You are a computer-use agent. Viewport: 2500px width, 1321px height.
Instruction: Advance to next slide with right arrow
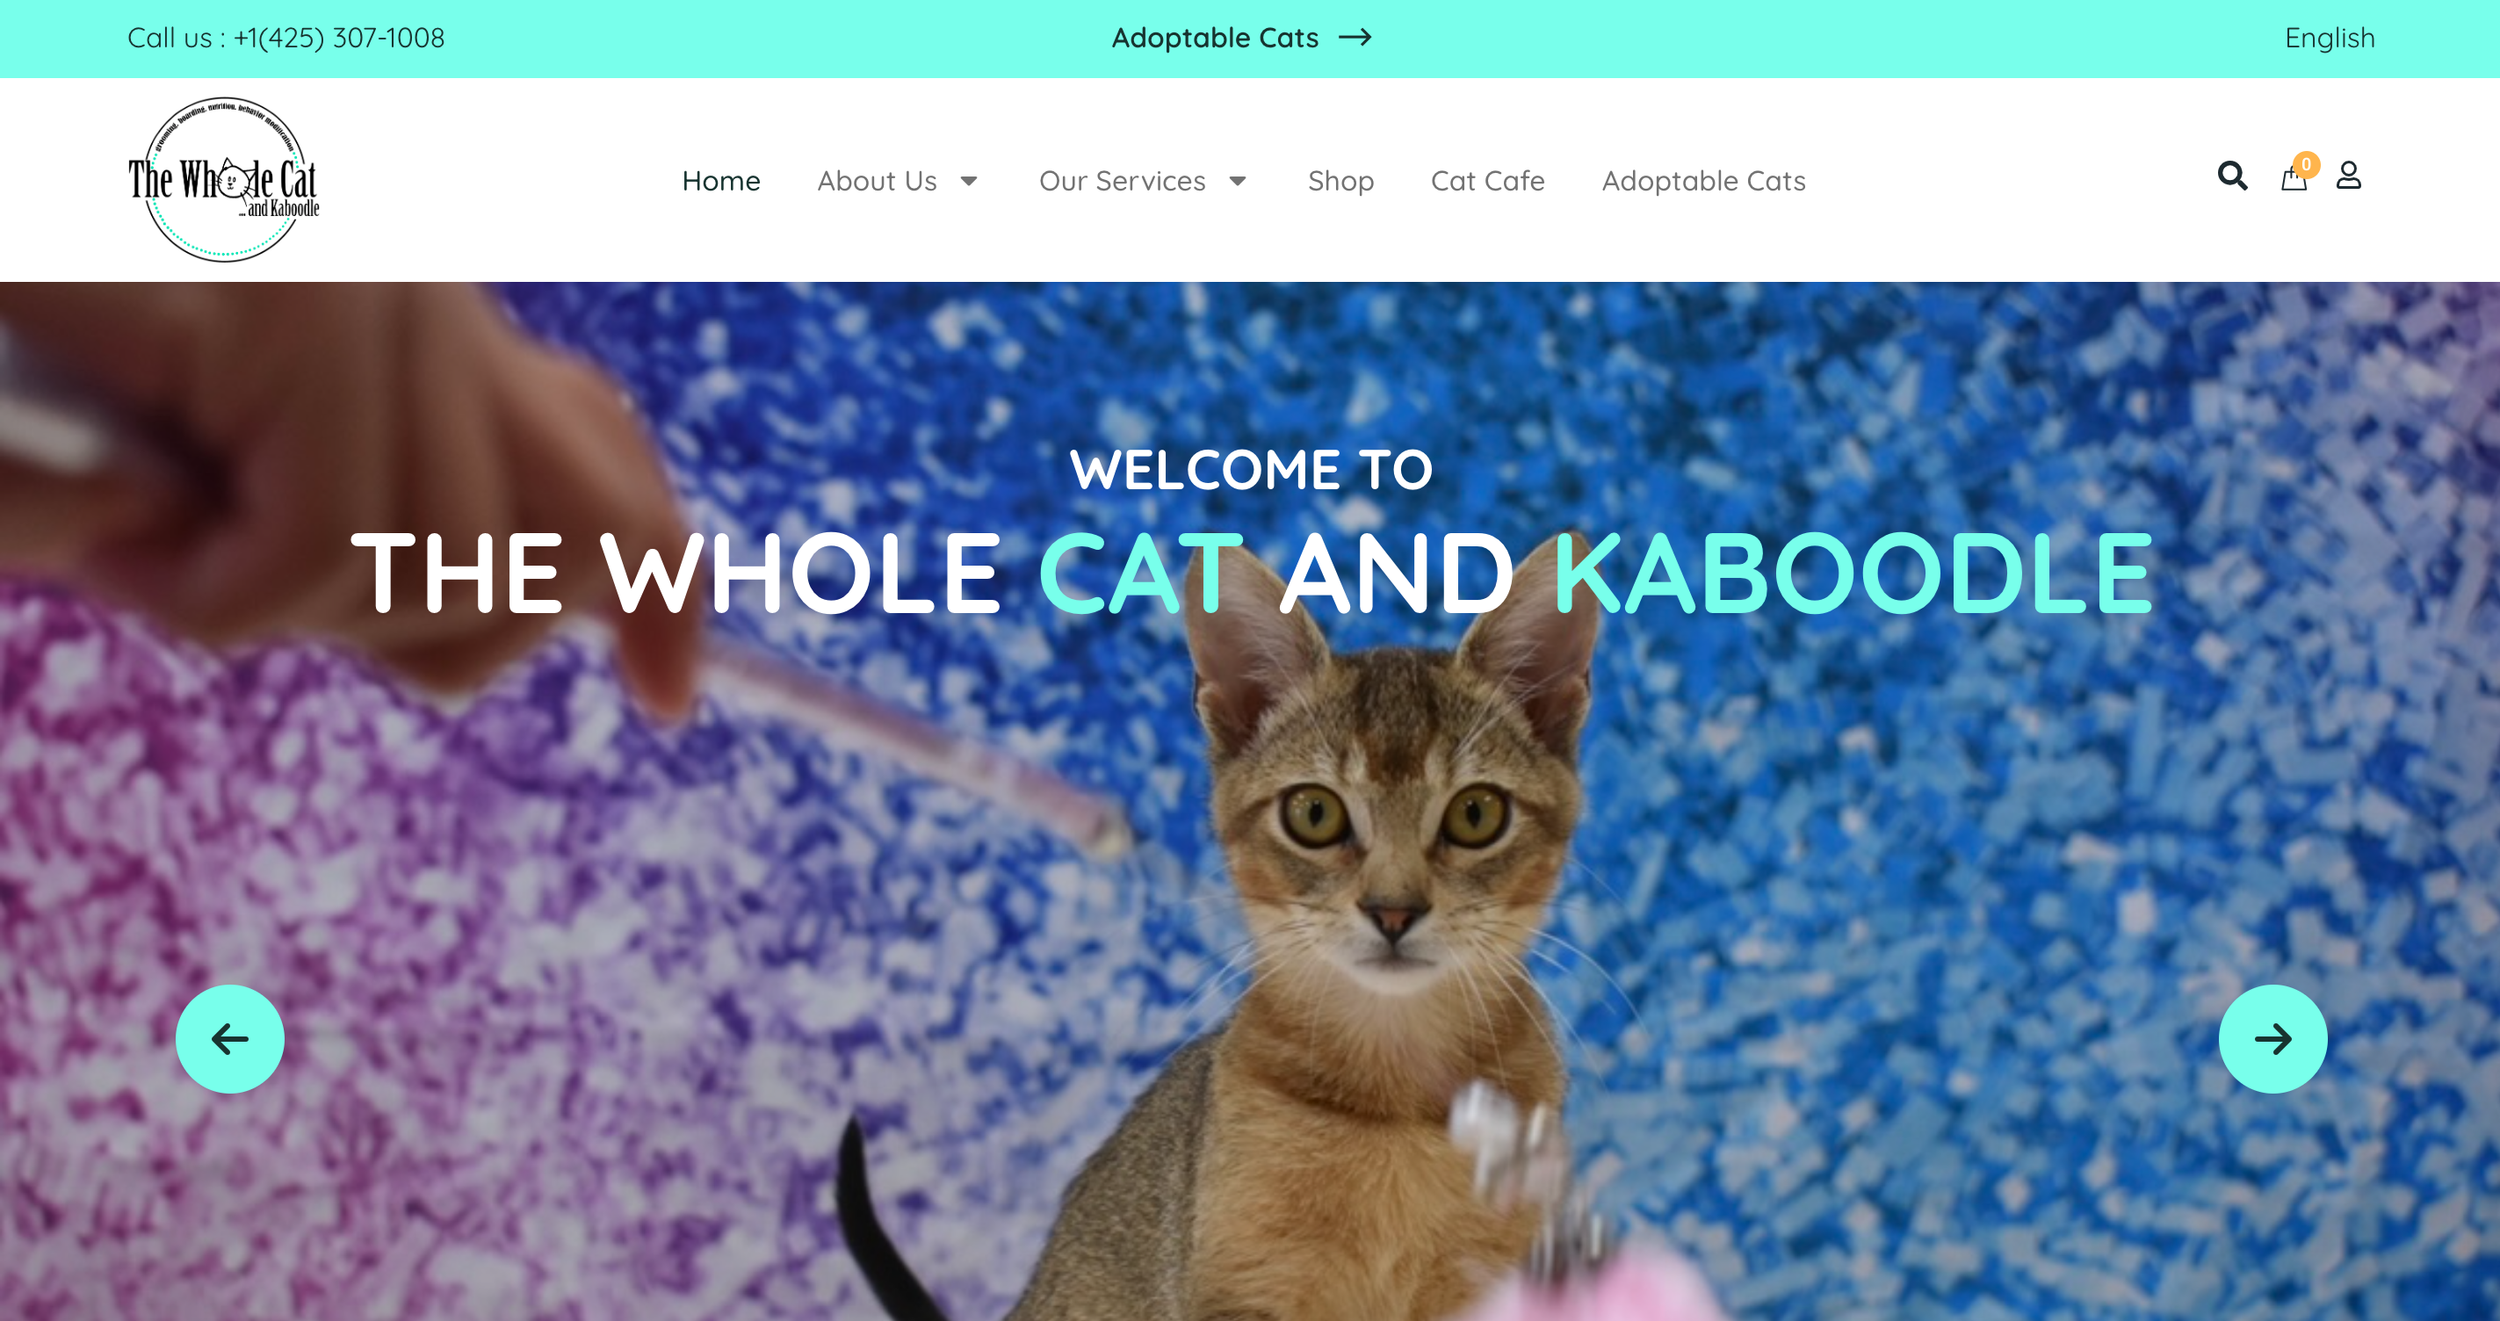2272,1039
